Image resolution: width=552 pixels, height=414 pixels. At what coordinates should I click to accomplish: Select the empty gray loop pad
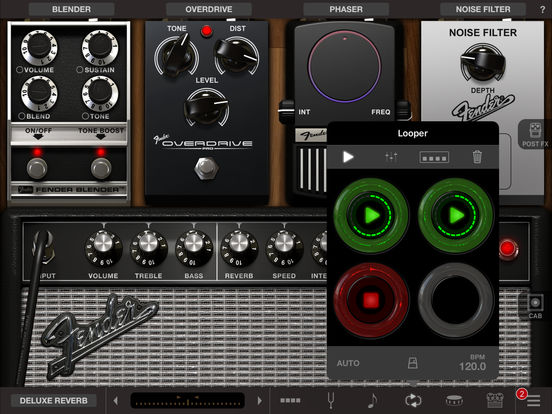pos(456,300)
